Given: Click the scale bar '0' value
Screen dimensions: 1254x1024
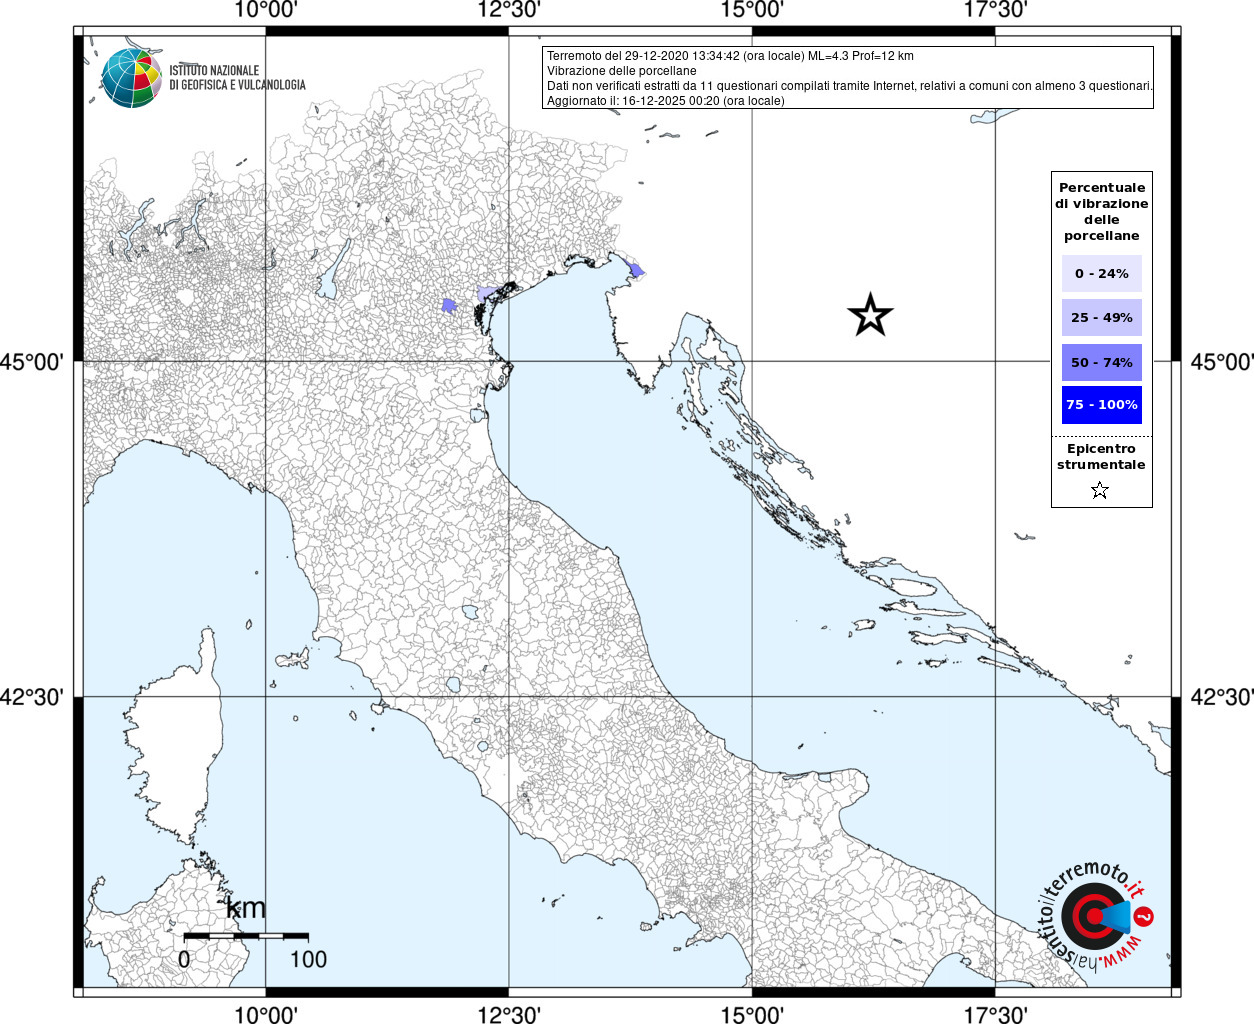Looking at the screenshot, I should point(184,959).
